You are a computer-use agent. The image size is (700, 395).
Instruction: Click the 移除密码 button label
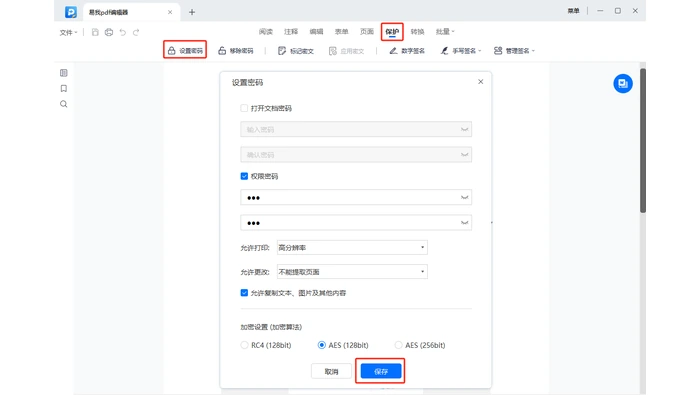(x=242, y=51)
